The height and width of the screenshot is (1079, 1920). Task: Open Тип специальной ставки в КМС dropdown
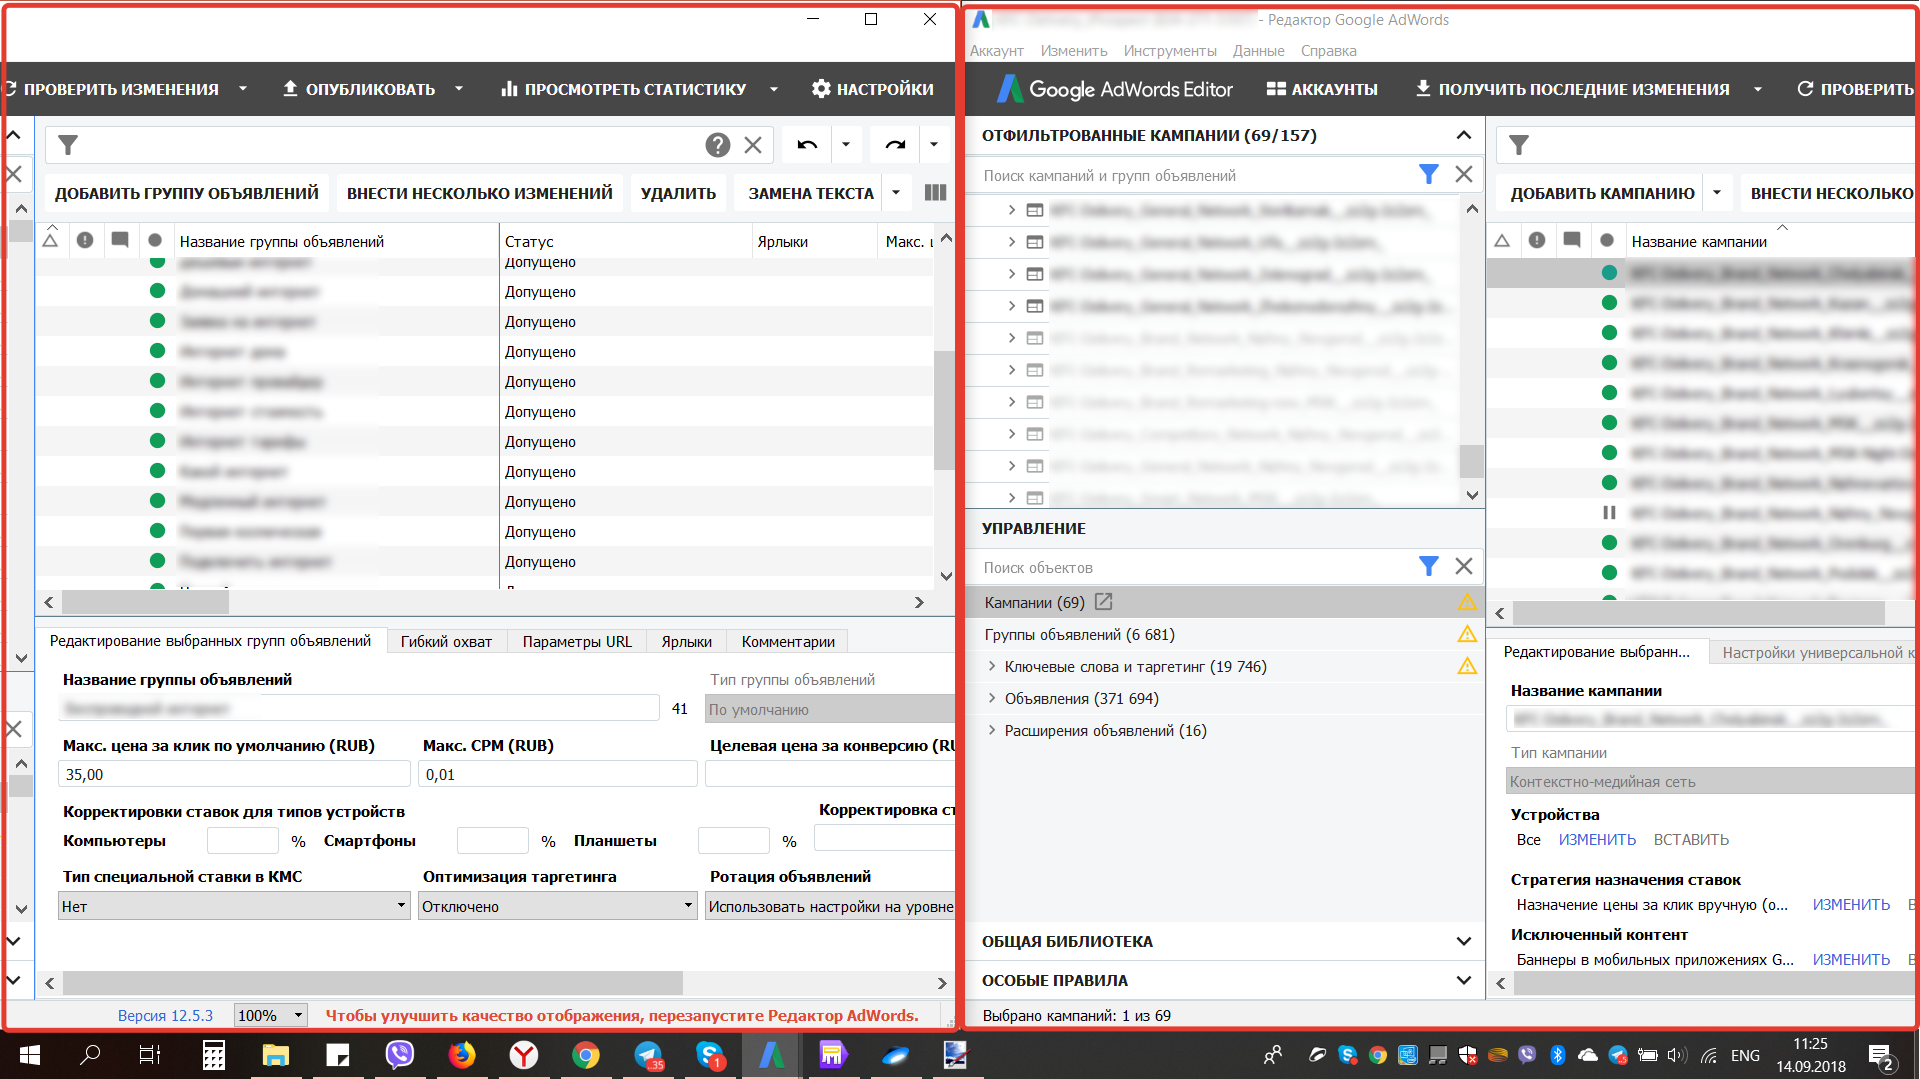coord(234,906)
